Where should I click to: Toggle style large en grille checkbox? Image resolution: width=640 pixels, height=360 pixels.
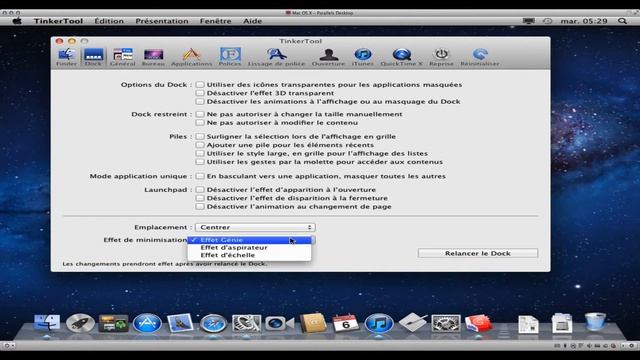[200, 153]
